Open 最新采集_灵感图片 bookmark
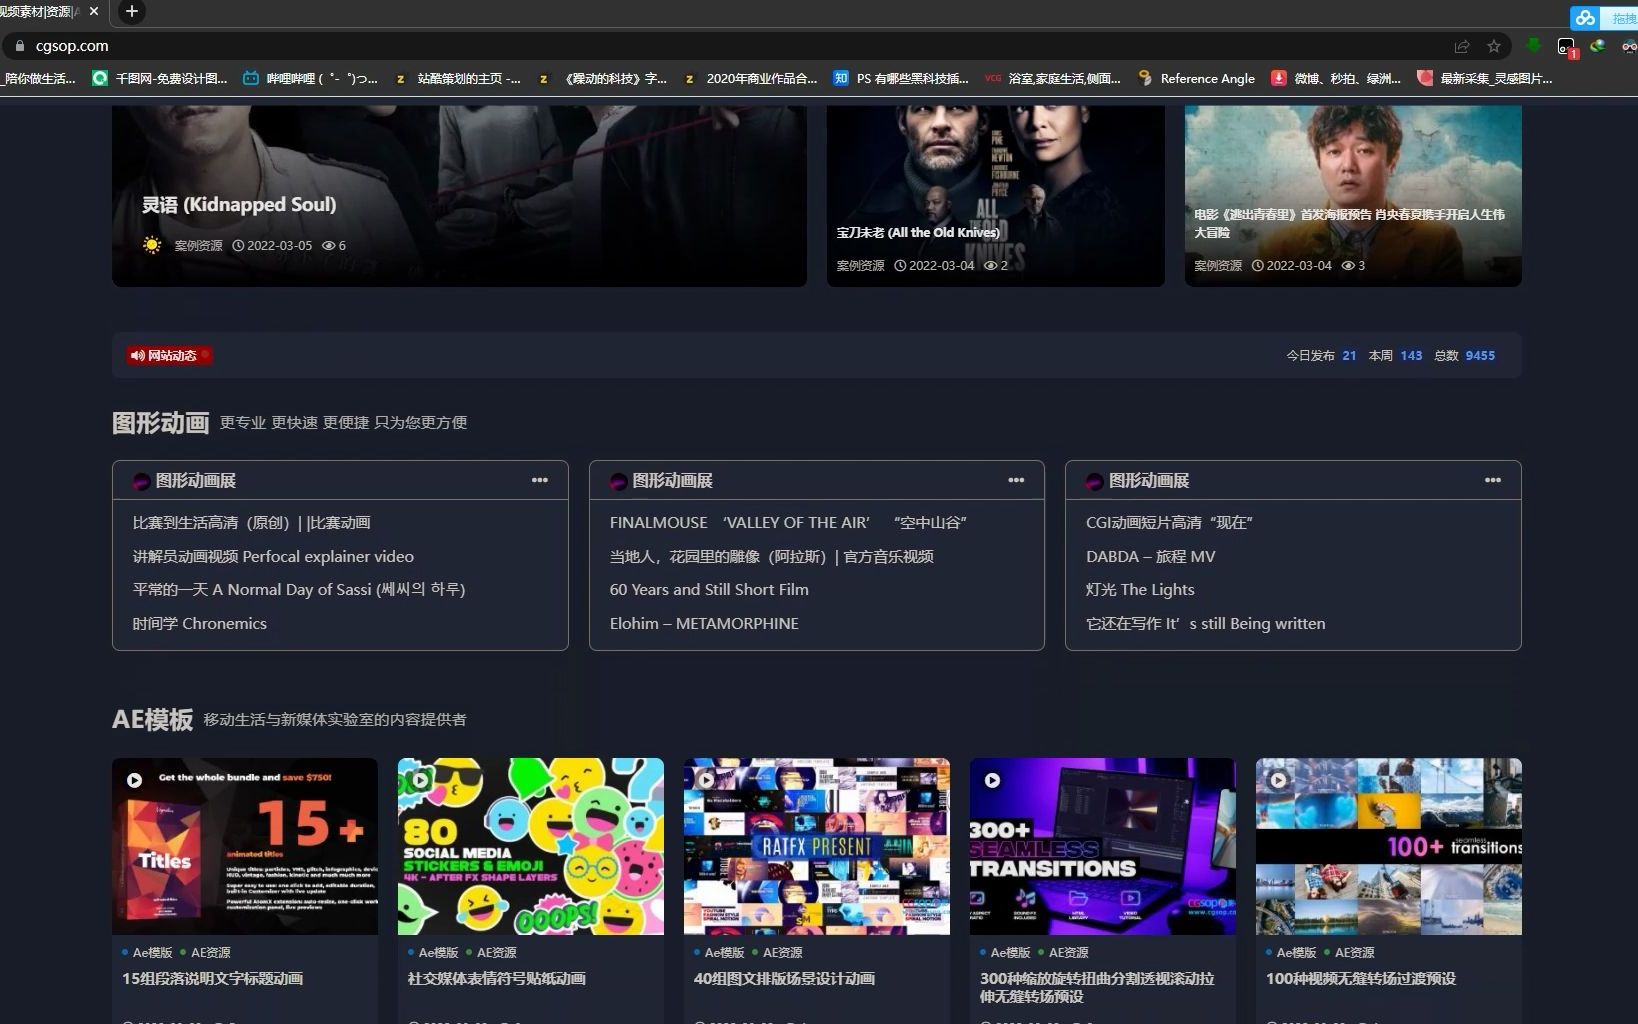Image resolution: width=1638 pixels, height=1024 pixels. (x=1485, y=78)
